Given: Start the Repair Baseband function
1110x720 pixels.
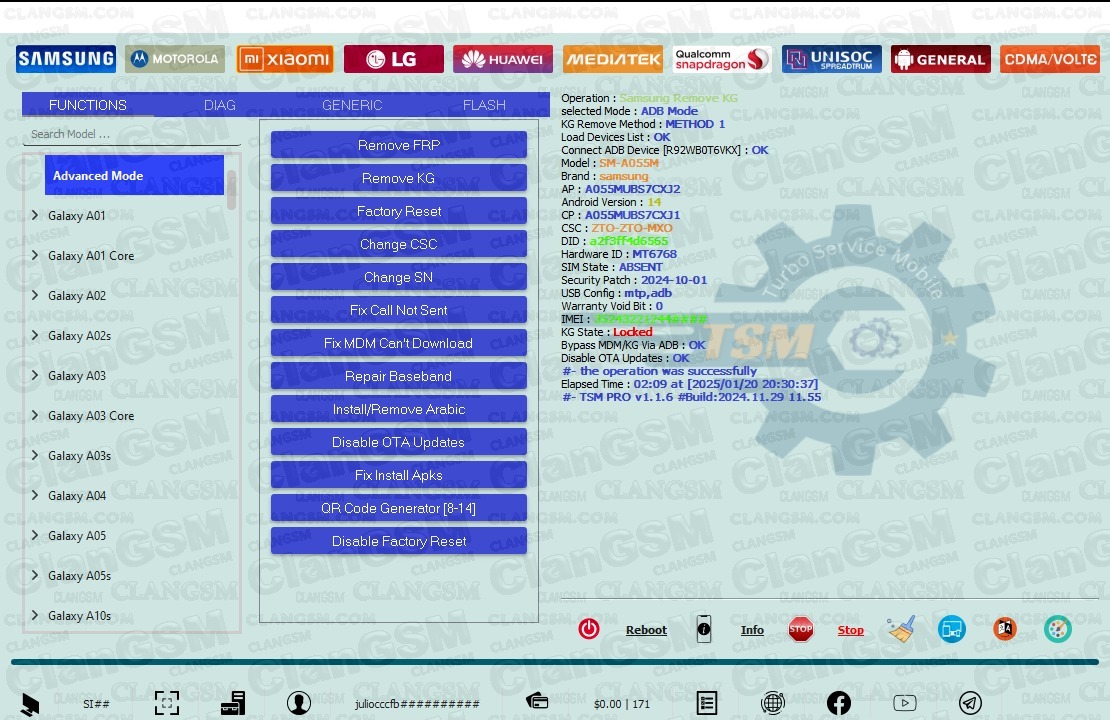Looking at the screenshot, I should tap(399, 376).
